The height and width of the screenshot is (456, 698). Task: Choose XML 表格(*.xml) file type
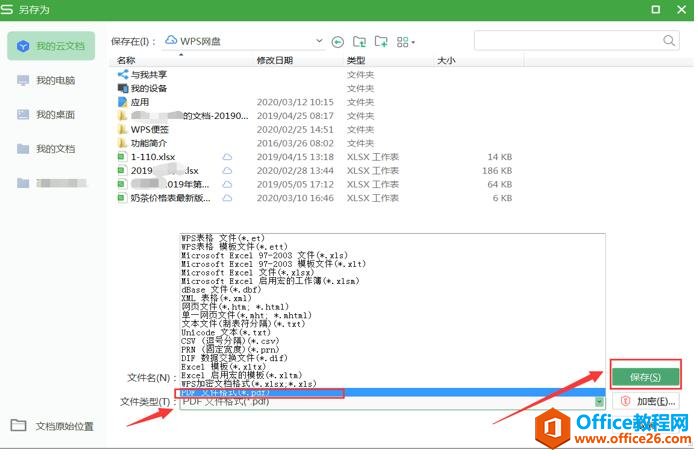216,298
